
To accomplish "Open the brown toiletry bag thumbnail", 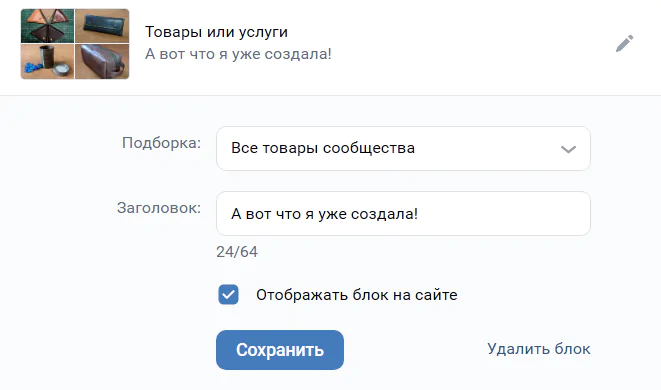I will pos(102,62).
